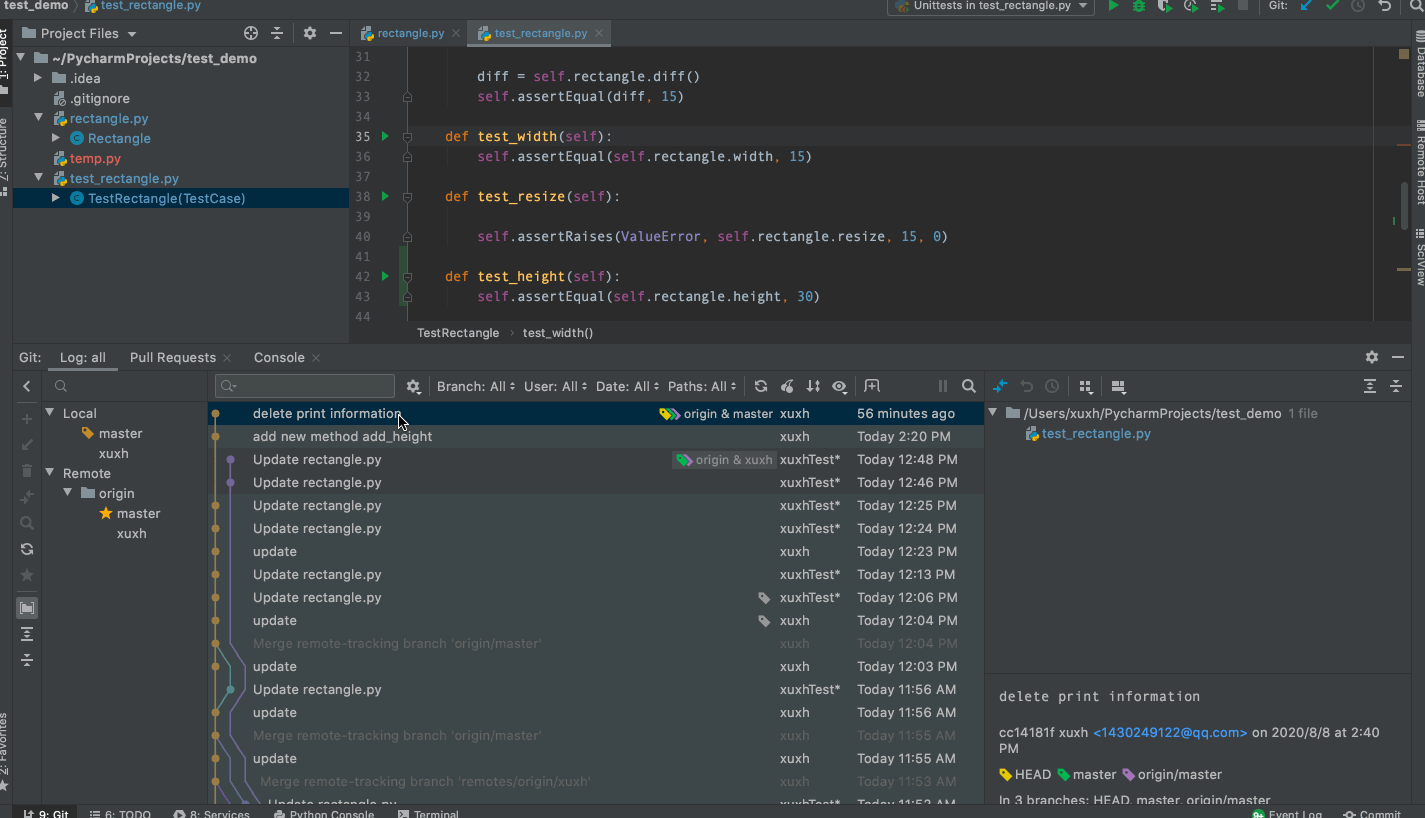1425x818 pixels.
Task: Open the Python Console tool window
Action: click(323, 813)
